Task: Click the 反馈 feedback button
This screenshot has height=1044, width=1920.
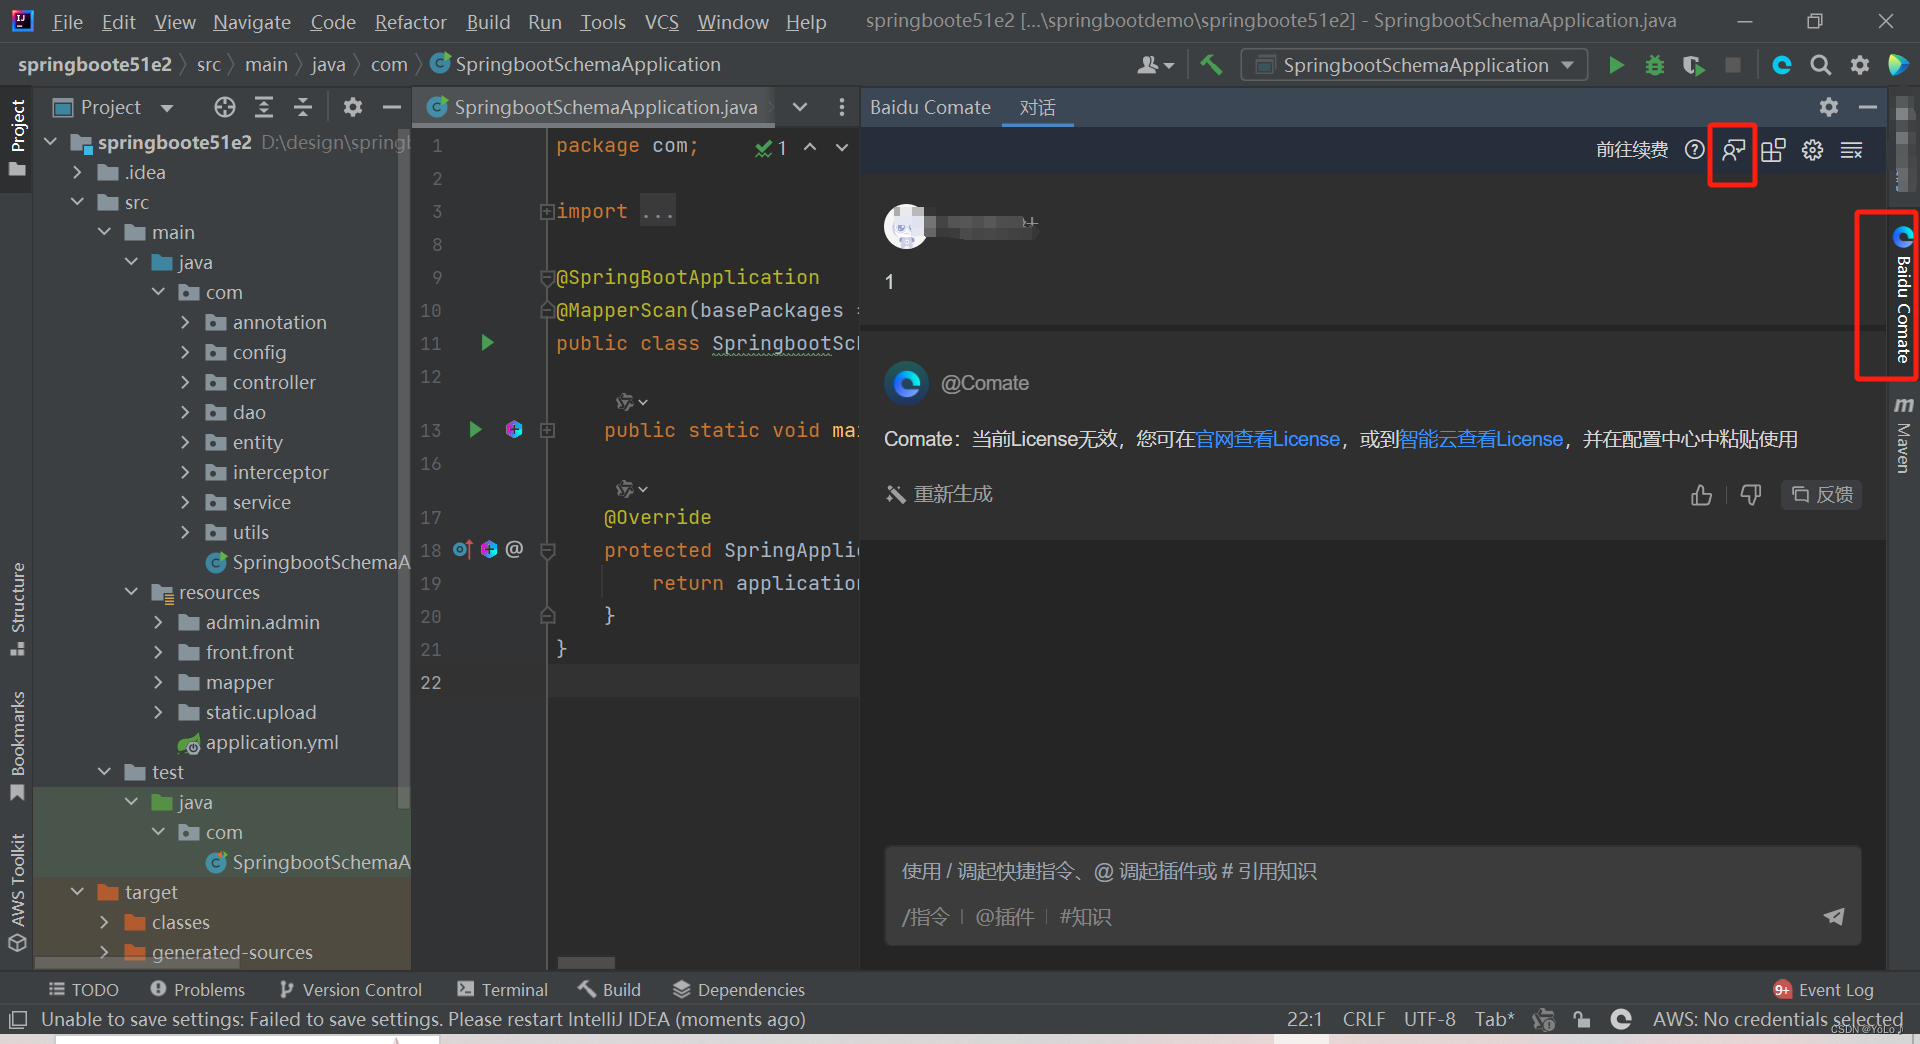Action: click(1822, 494)
